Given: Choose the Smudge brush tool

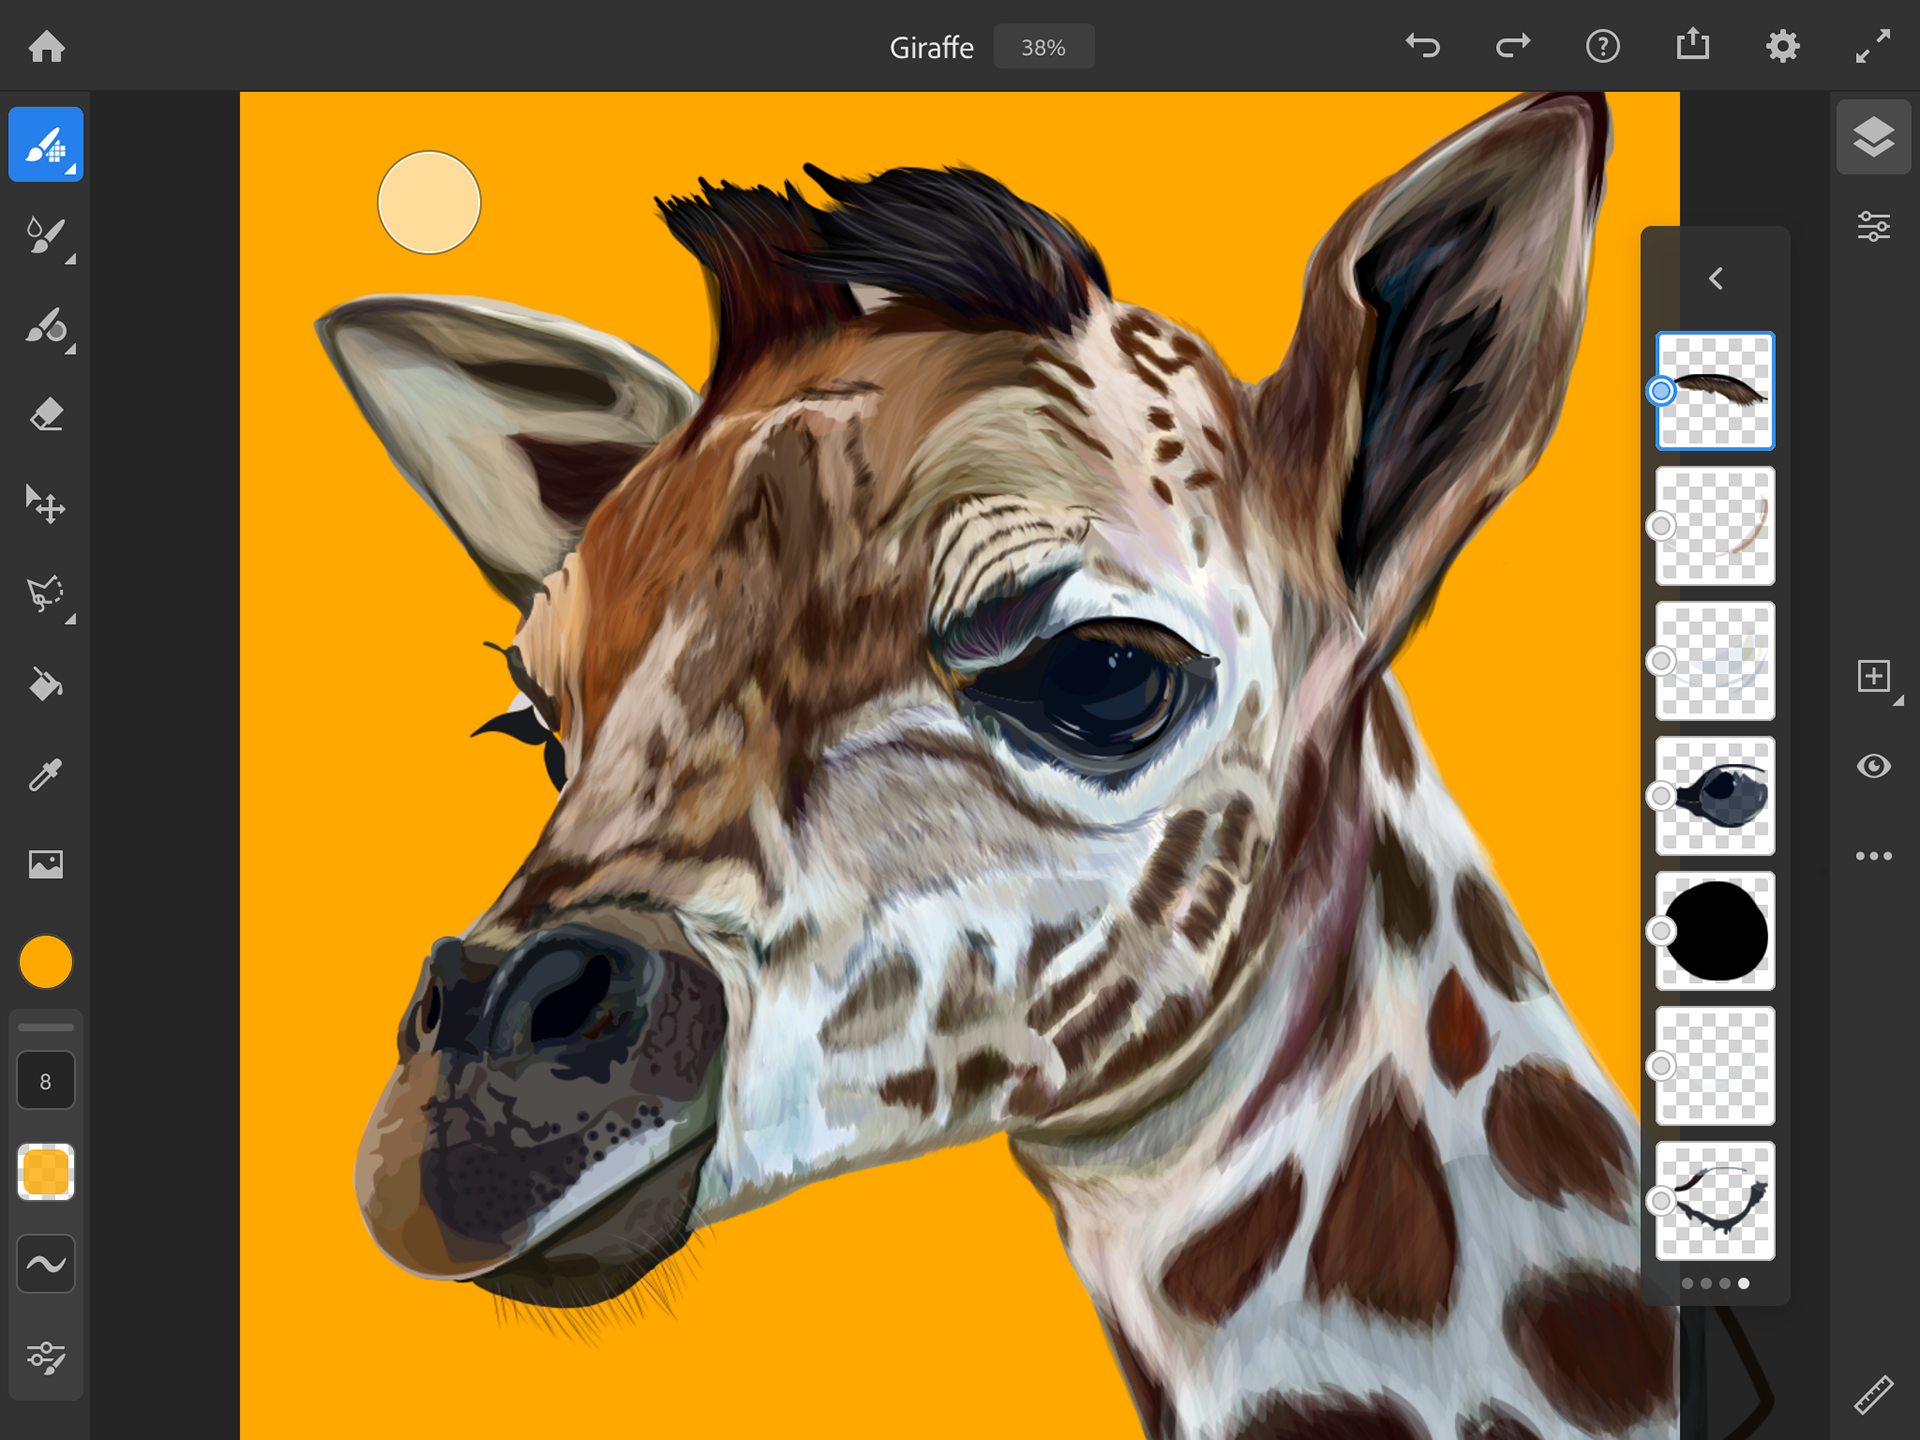Looking at the screenshot, I should coord(45,326).
